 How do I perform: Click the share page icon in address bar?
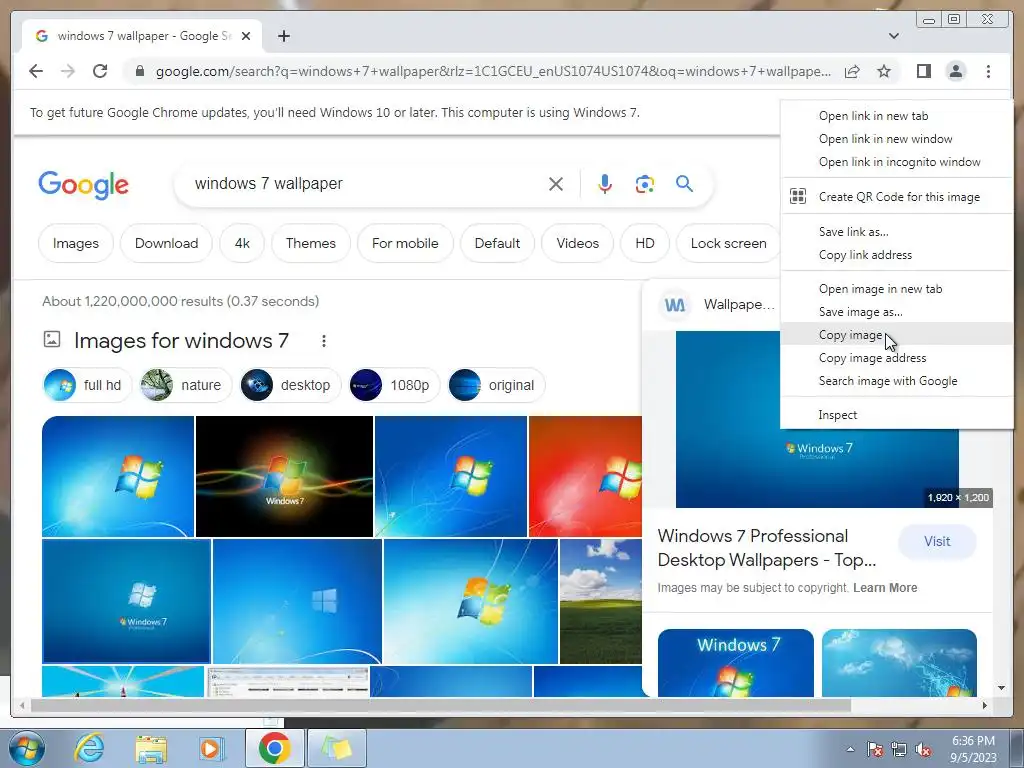(x=852, y=71)
